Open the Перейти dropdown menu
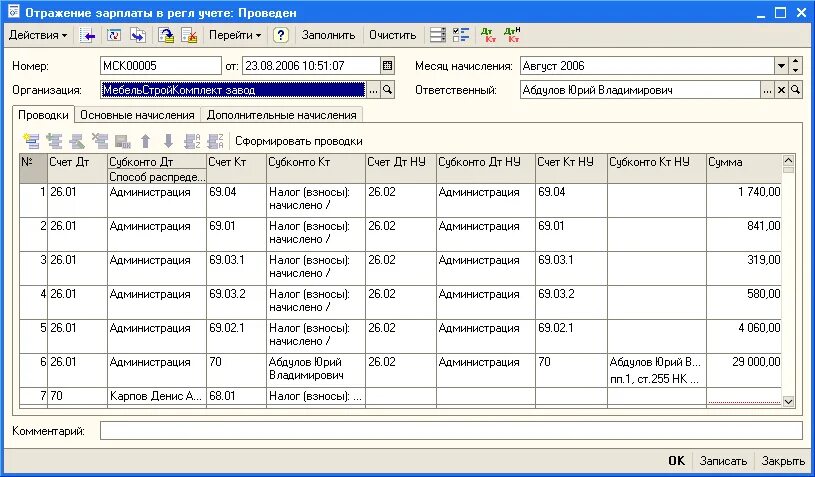Viewport: 815px width, 477px height. click(x=235, y=35)
